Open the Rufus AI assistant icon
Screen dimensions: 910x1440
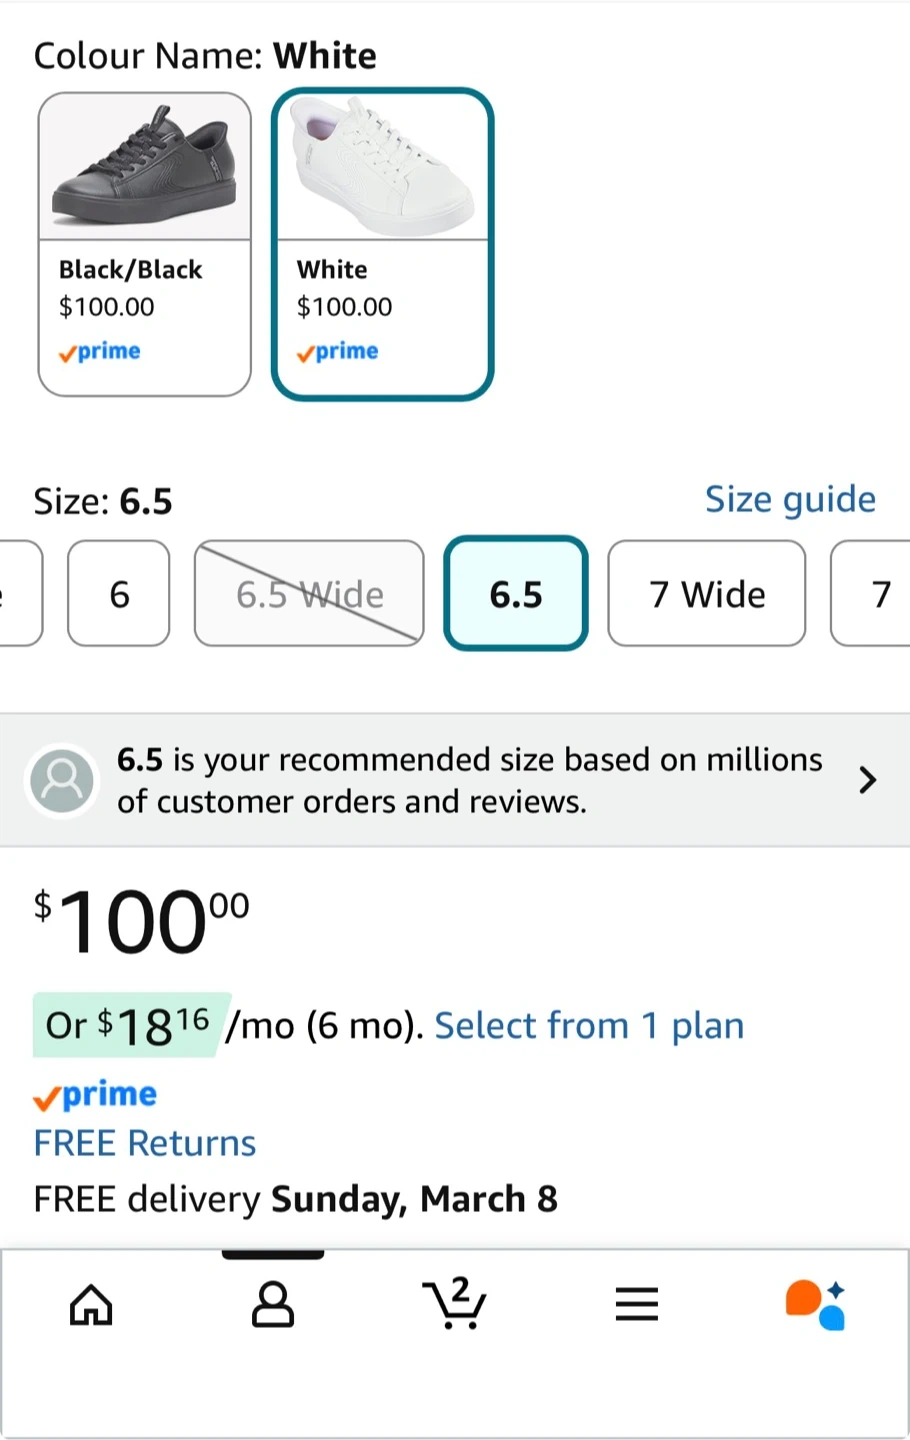tap(816, 1304)
